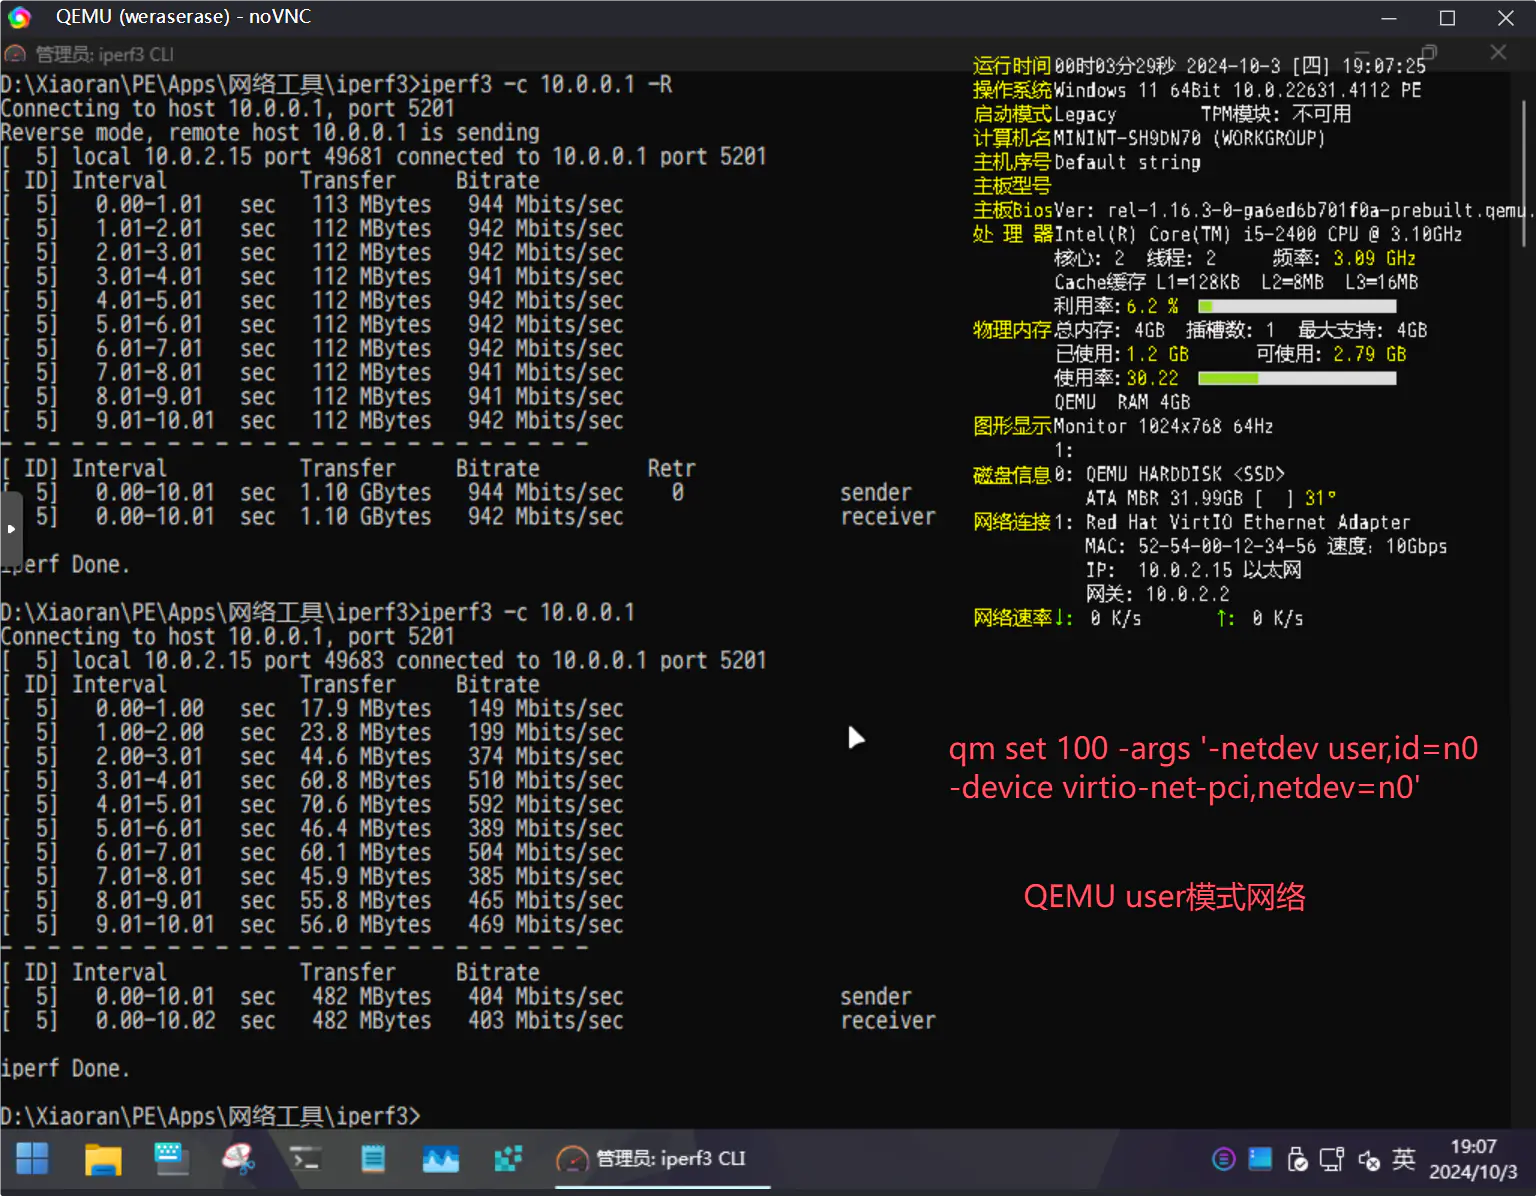Launch the command prompt taskbar icon
Viewport: 1536px width, 1196px height.
(305, 1159)
